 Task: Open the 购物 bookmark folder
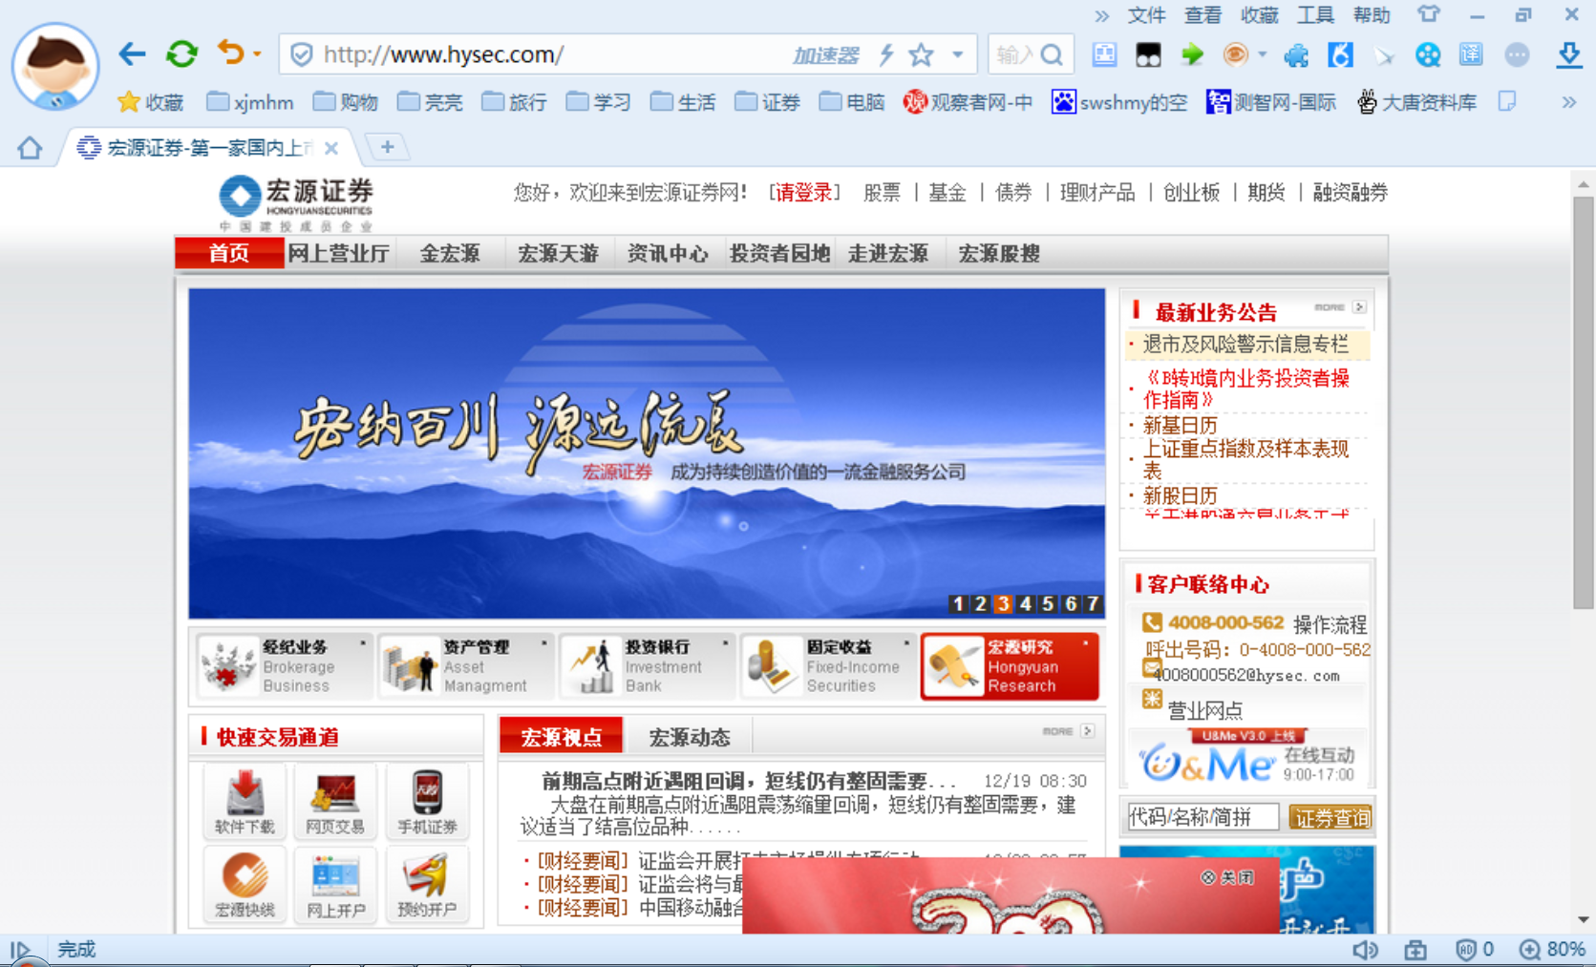[x=346, y=102]
